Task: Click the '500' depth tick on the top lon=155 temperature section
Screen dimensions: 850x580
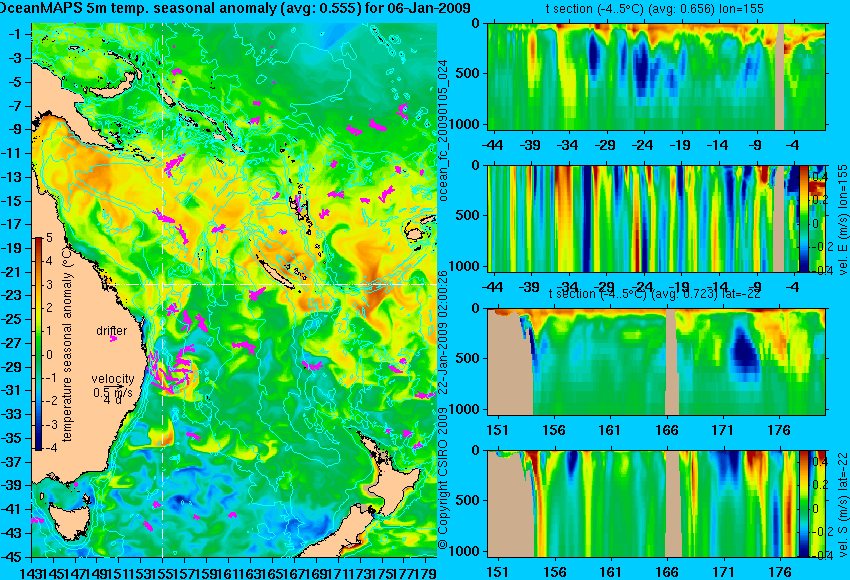Action: [x=469, y=73]
